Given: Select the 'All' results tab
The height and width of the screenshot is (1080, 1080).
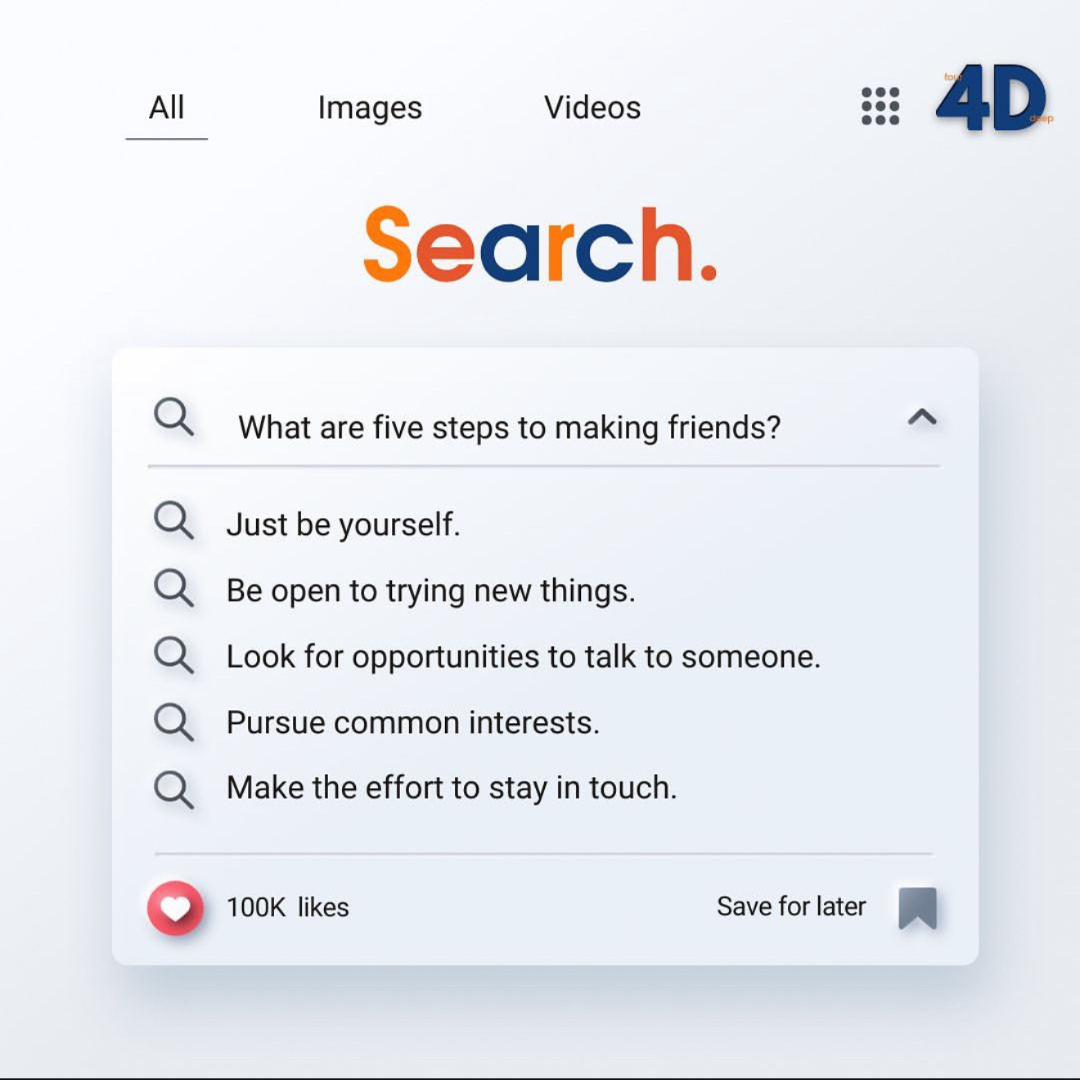Looking at the screenshot, I should [166, 107].
